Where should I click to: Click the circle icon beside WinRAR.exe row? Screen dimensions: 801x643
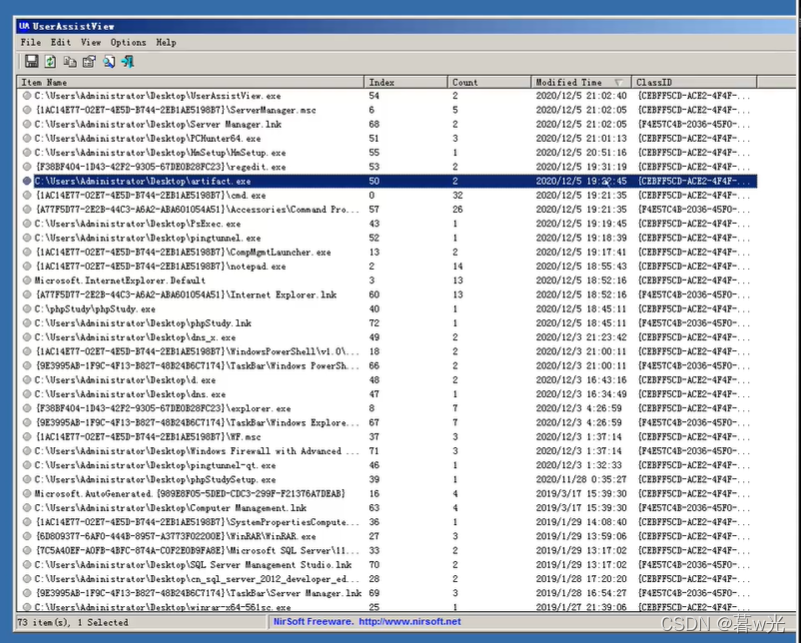[27, 536]
